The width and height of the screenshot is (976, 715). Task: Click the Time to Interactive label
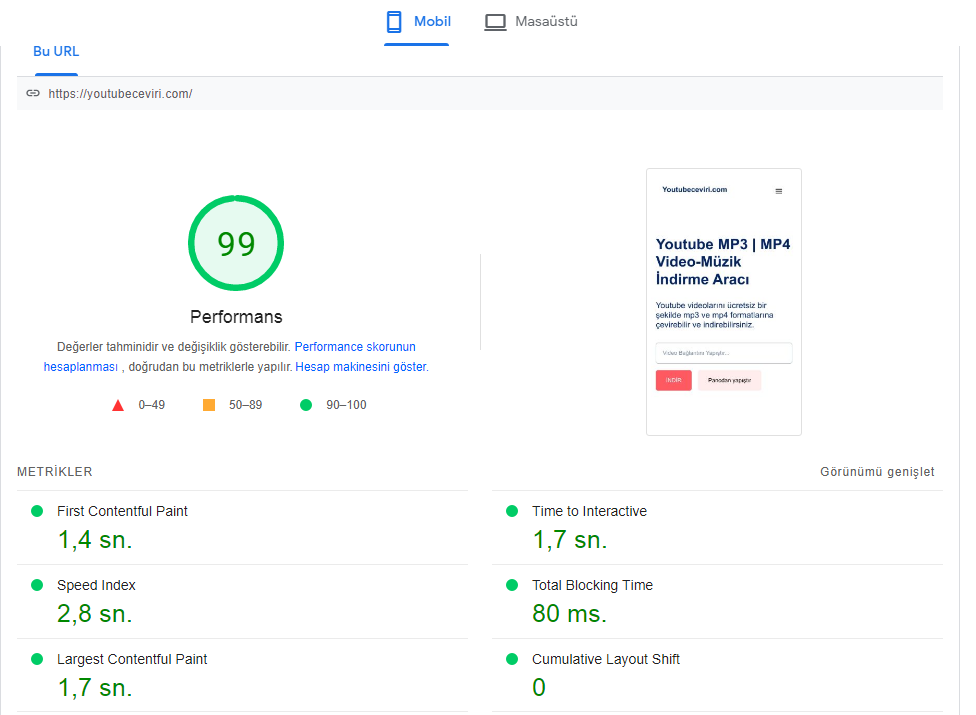589,511
